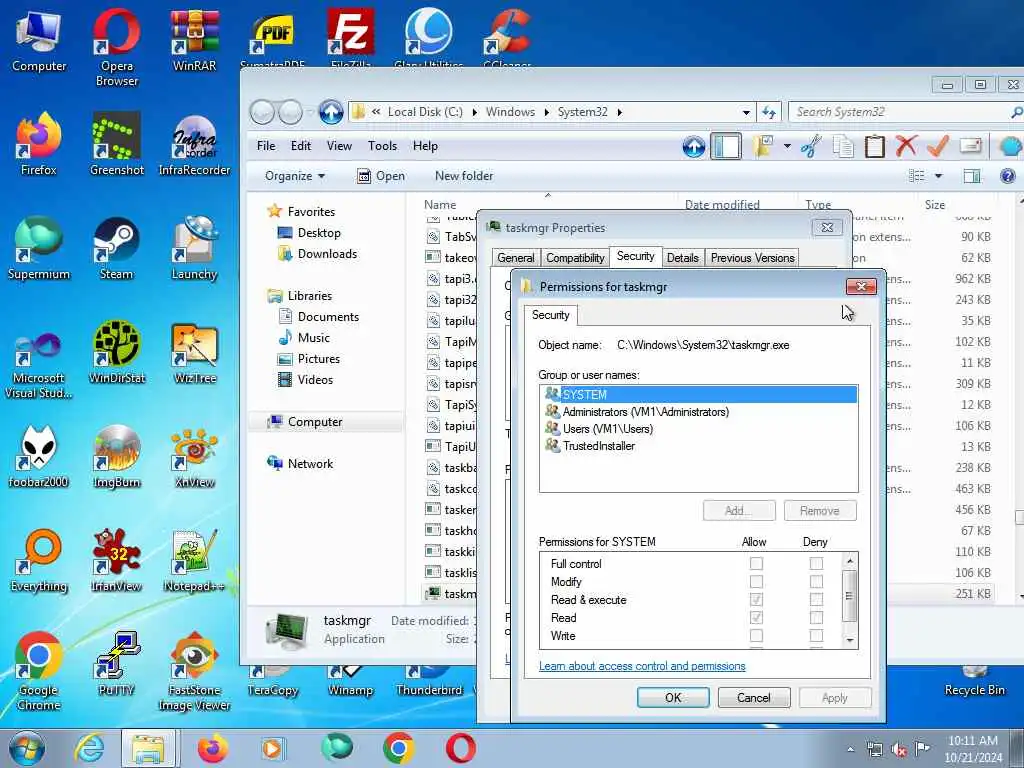Click the Explorer Up arrow next to Back/Forward
1024x768 pixels.
tap(331, 112)
